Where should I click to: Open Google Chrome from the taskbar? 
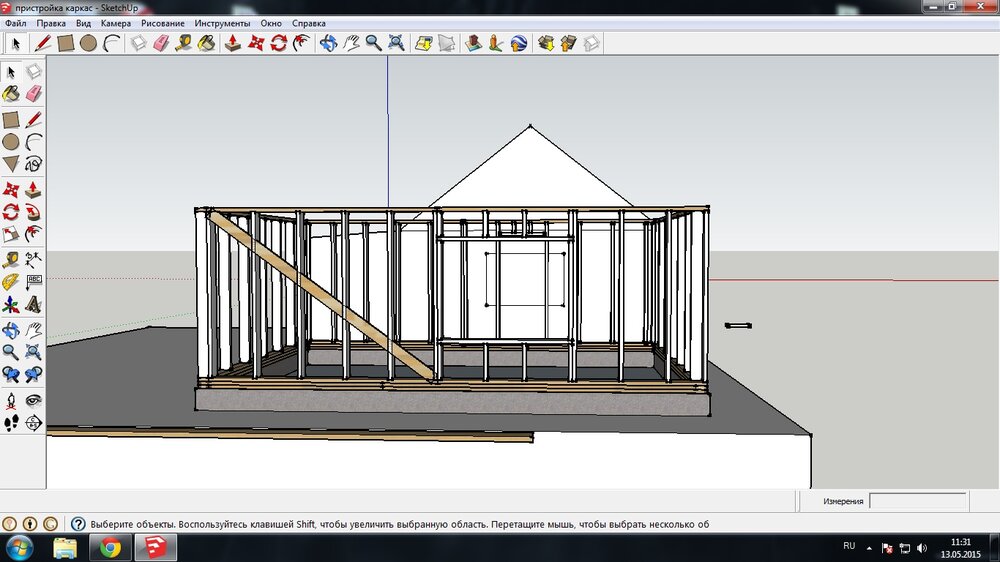click(110, 547)
